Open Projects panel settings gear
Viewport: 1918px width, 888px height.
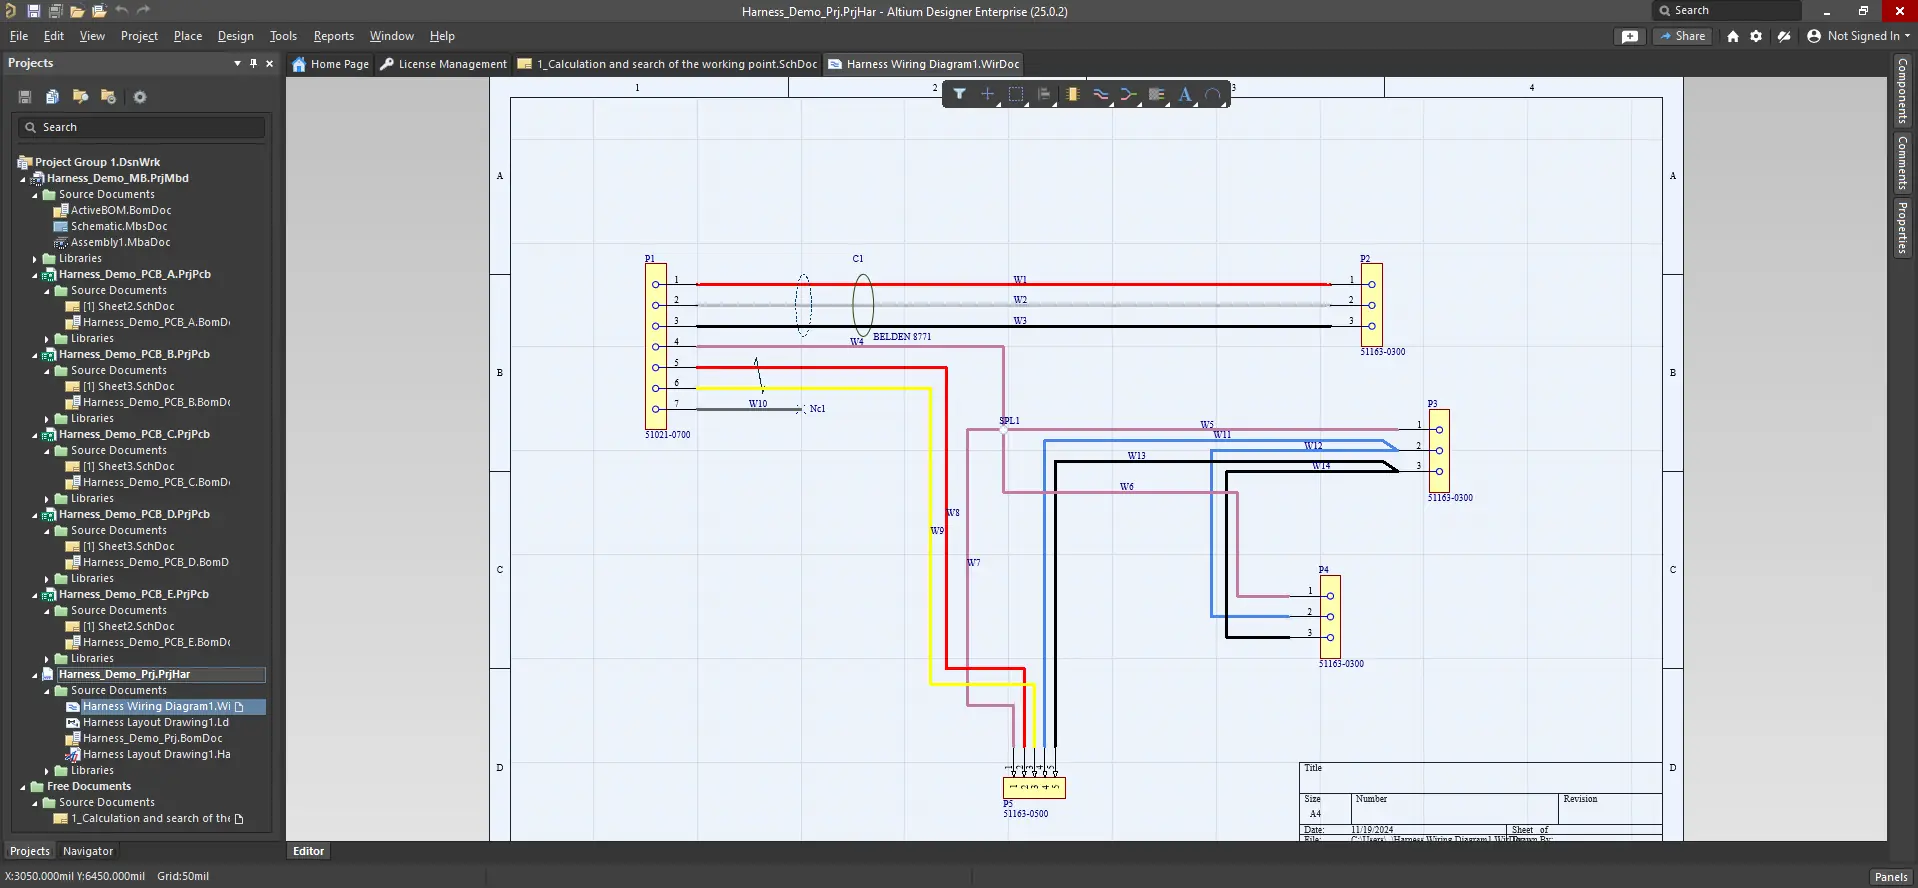click(140, 97)
